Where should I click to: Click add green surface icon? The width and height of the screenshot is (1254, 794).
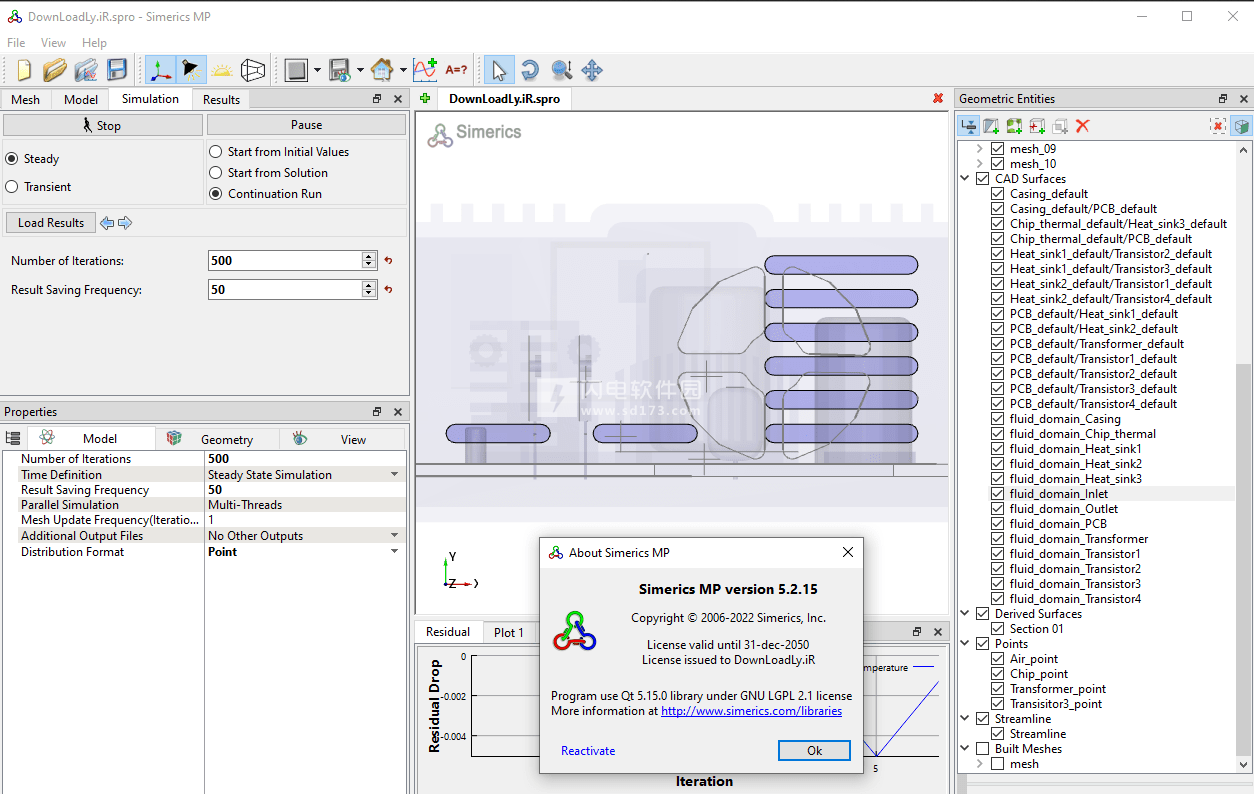1014,126
